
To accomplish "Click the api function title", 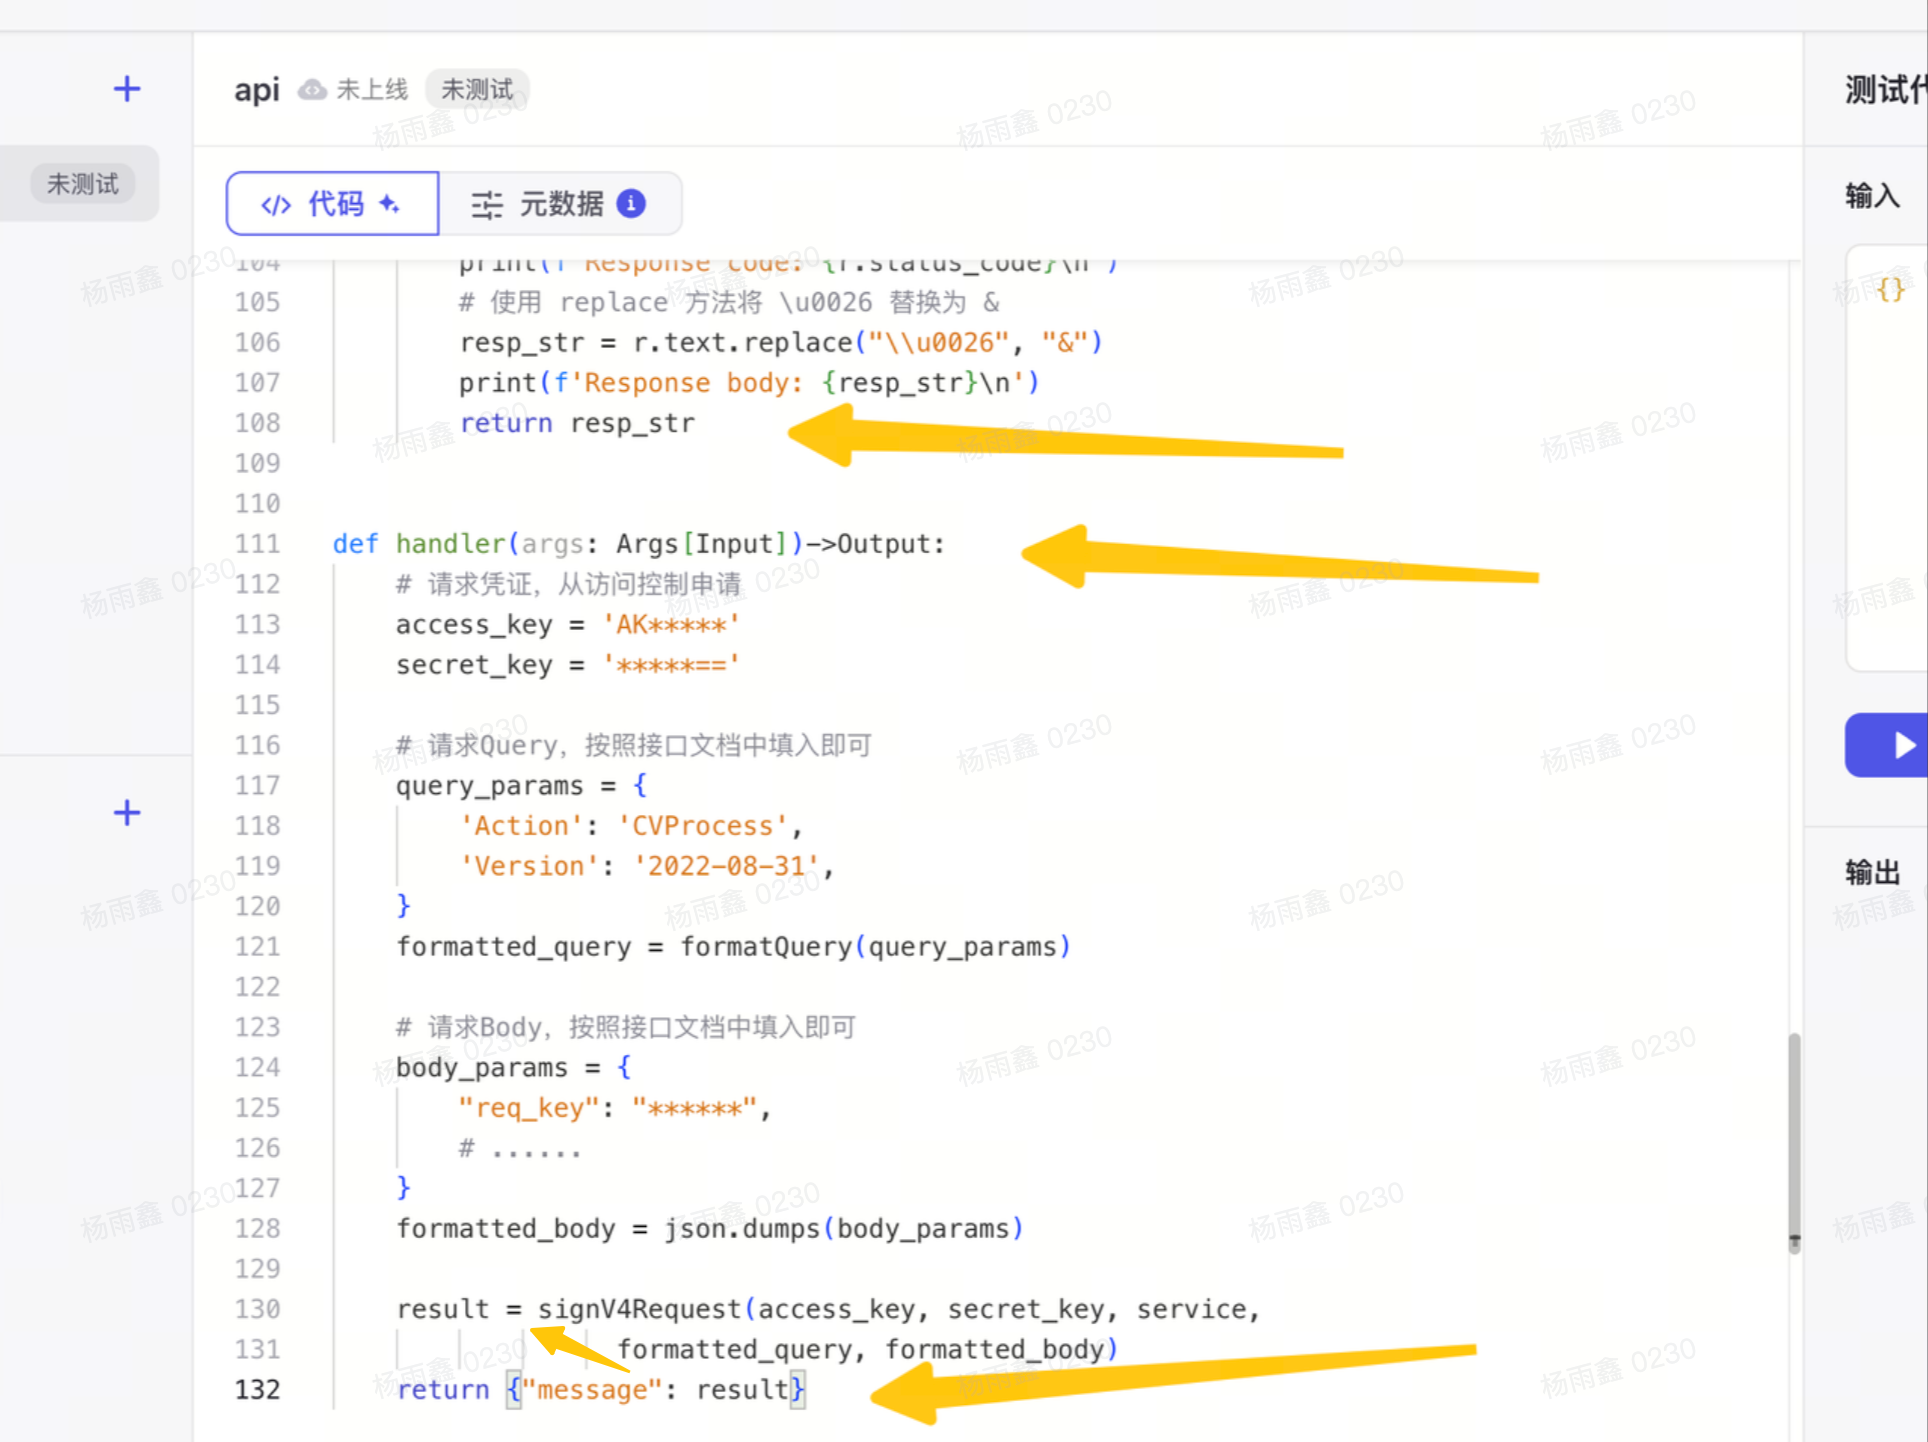I will point(256,90).
